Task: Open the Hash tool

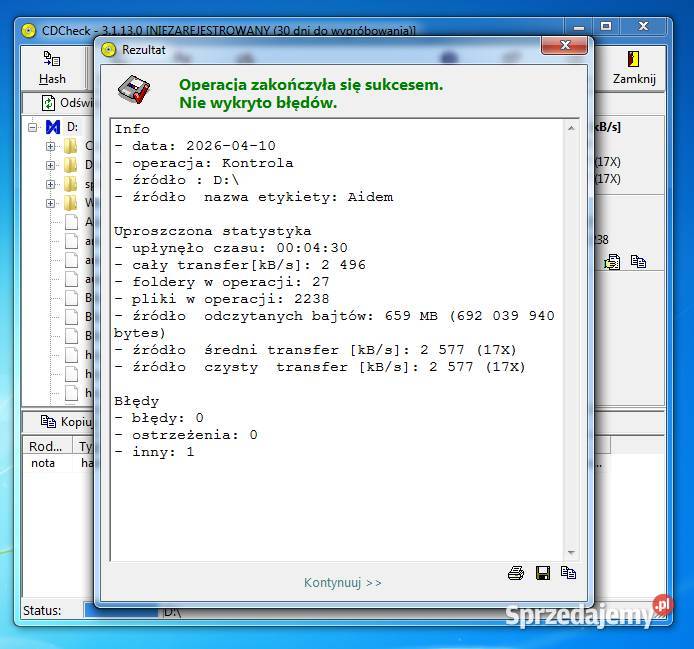Action: point(52,68)
